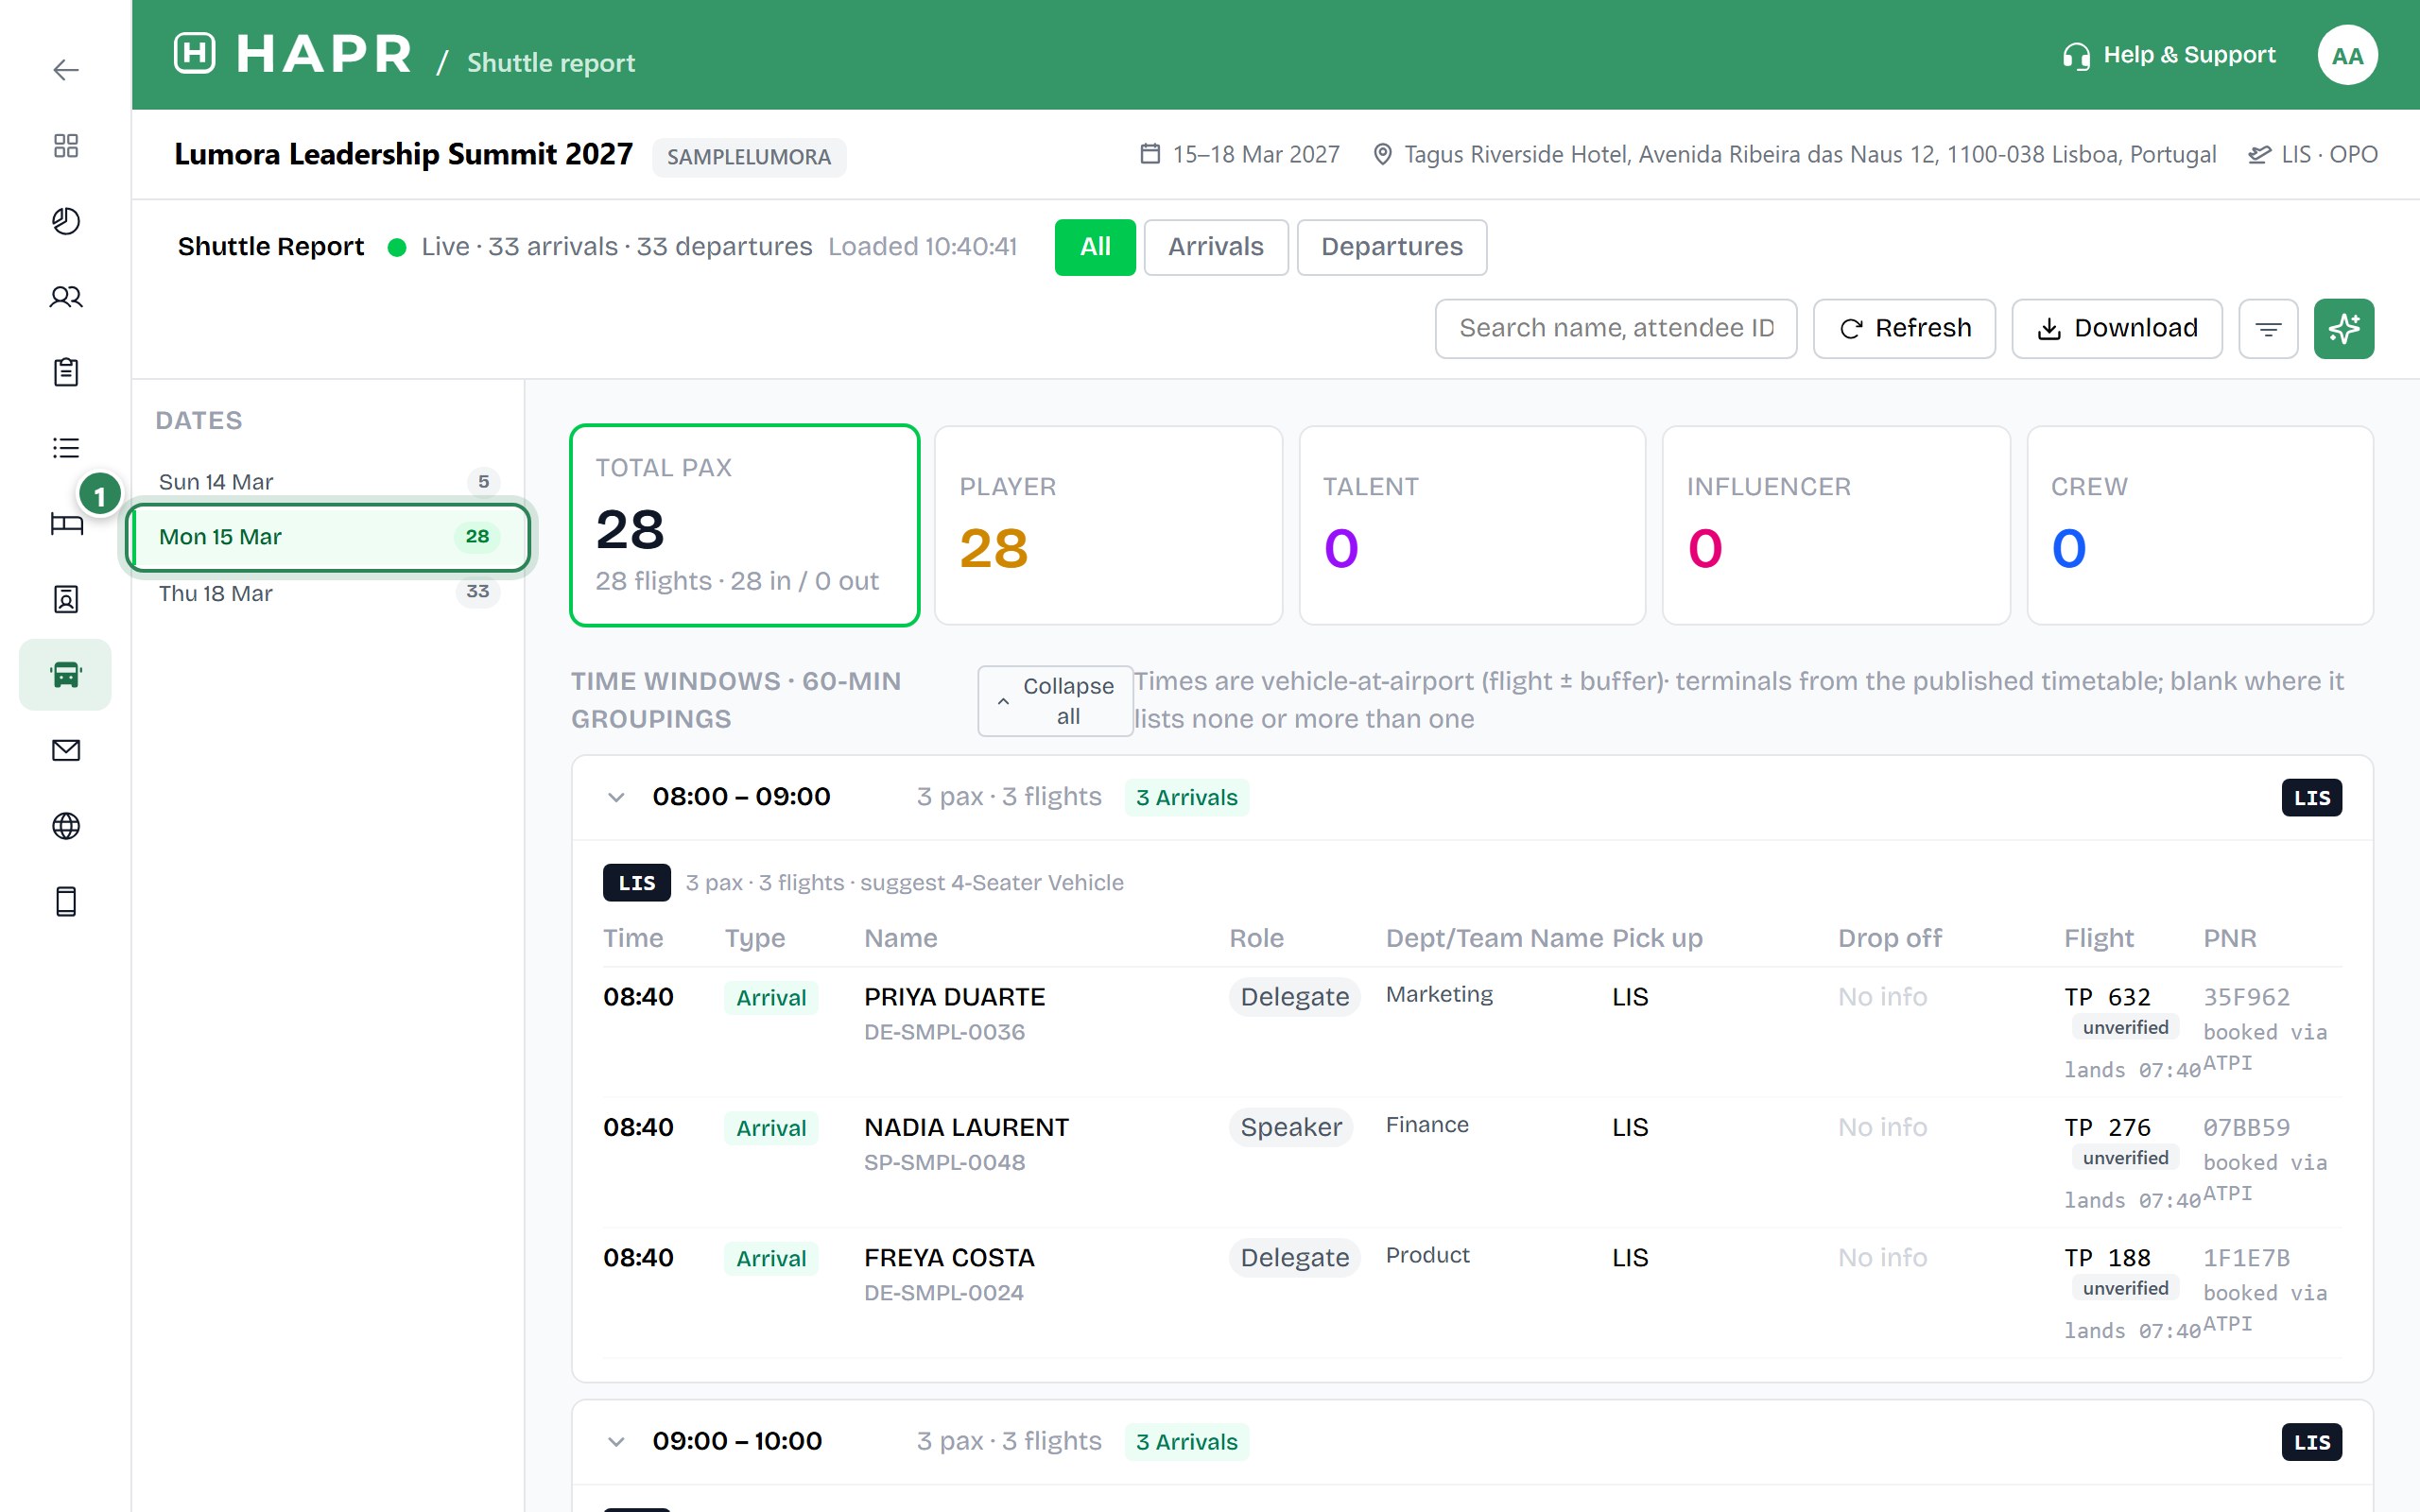Switch to the Departures tab

pyautogui.click(x=1392, y=247)
